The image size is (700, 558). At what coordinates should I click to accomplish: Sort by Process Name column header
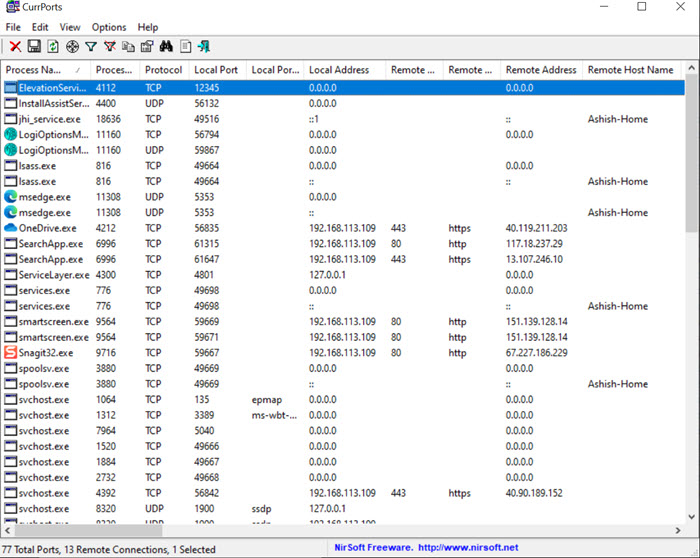pos(46,70)
